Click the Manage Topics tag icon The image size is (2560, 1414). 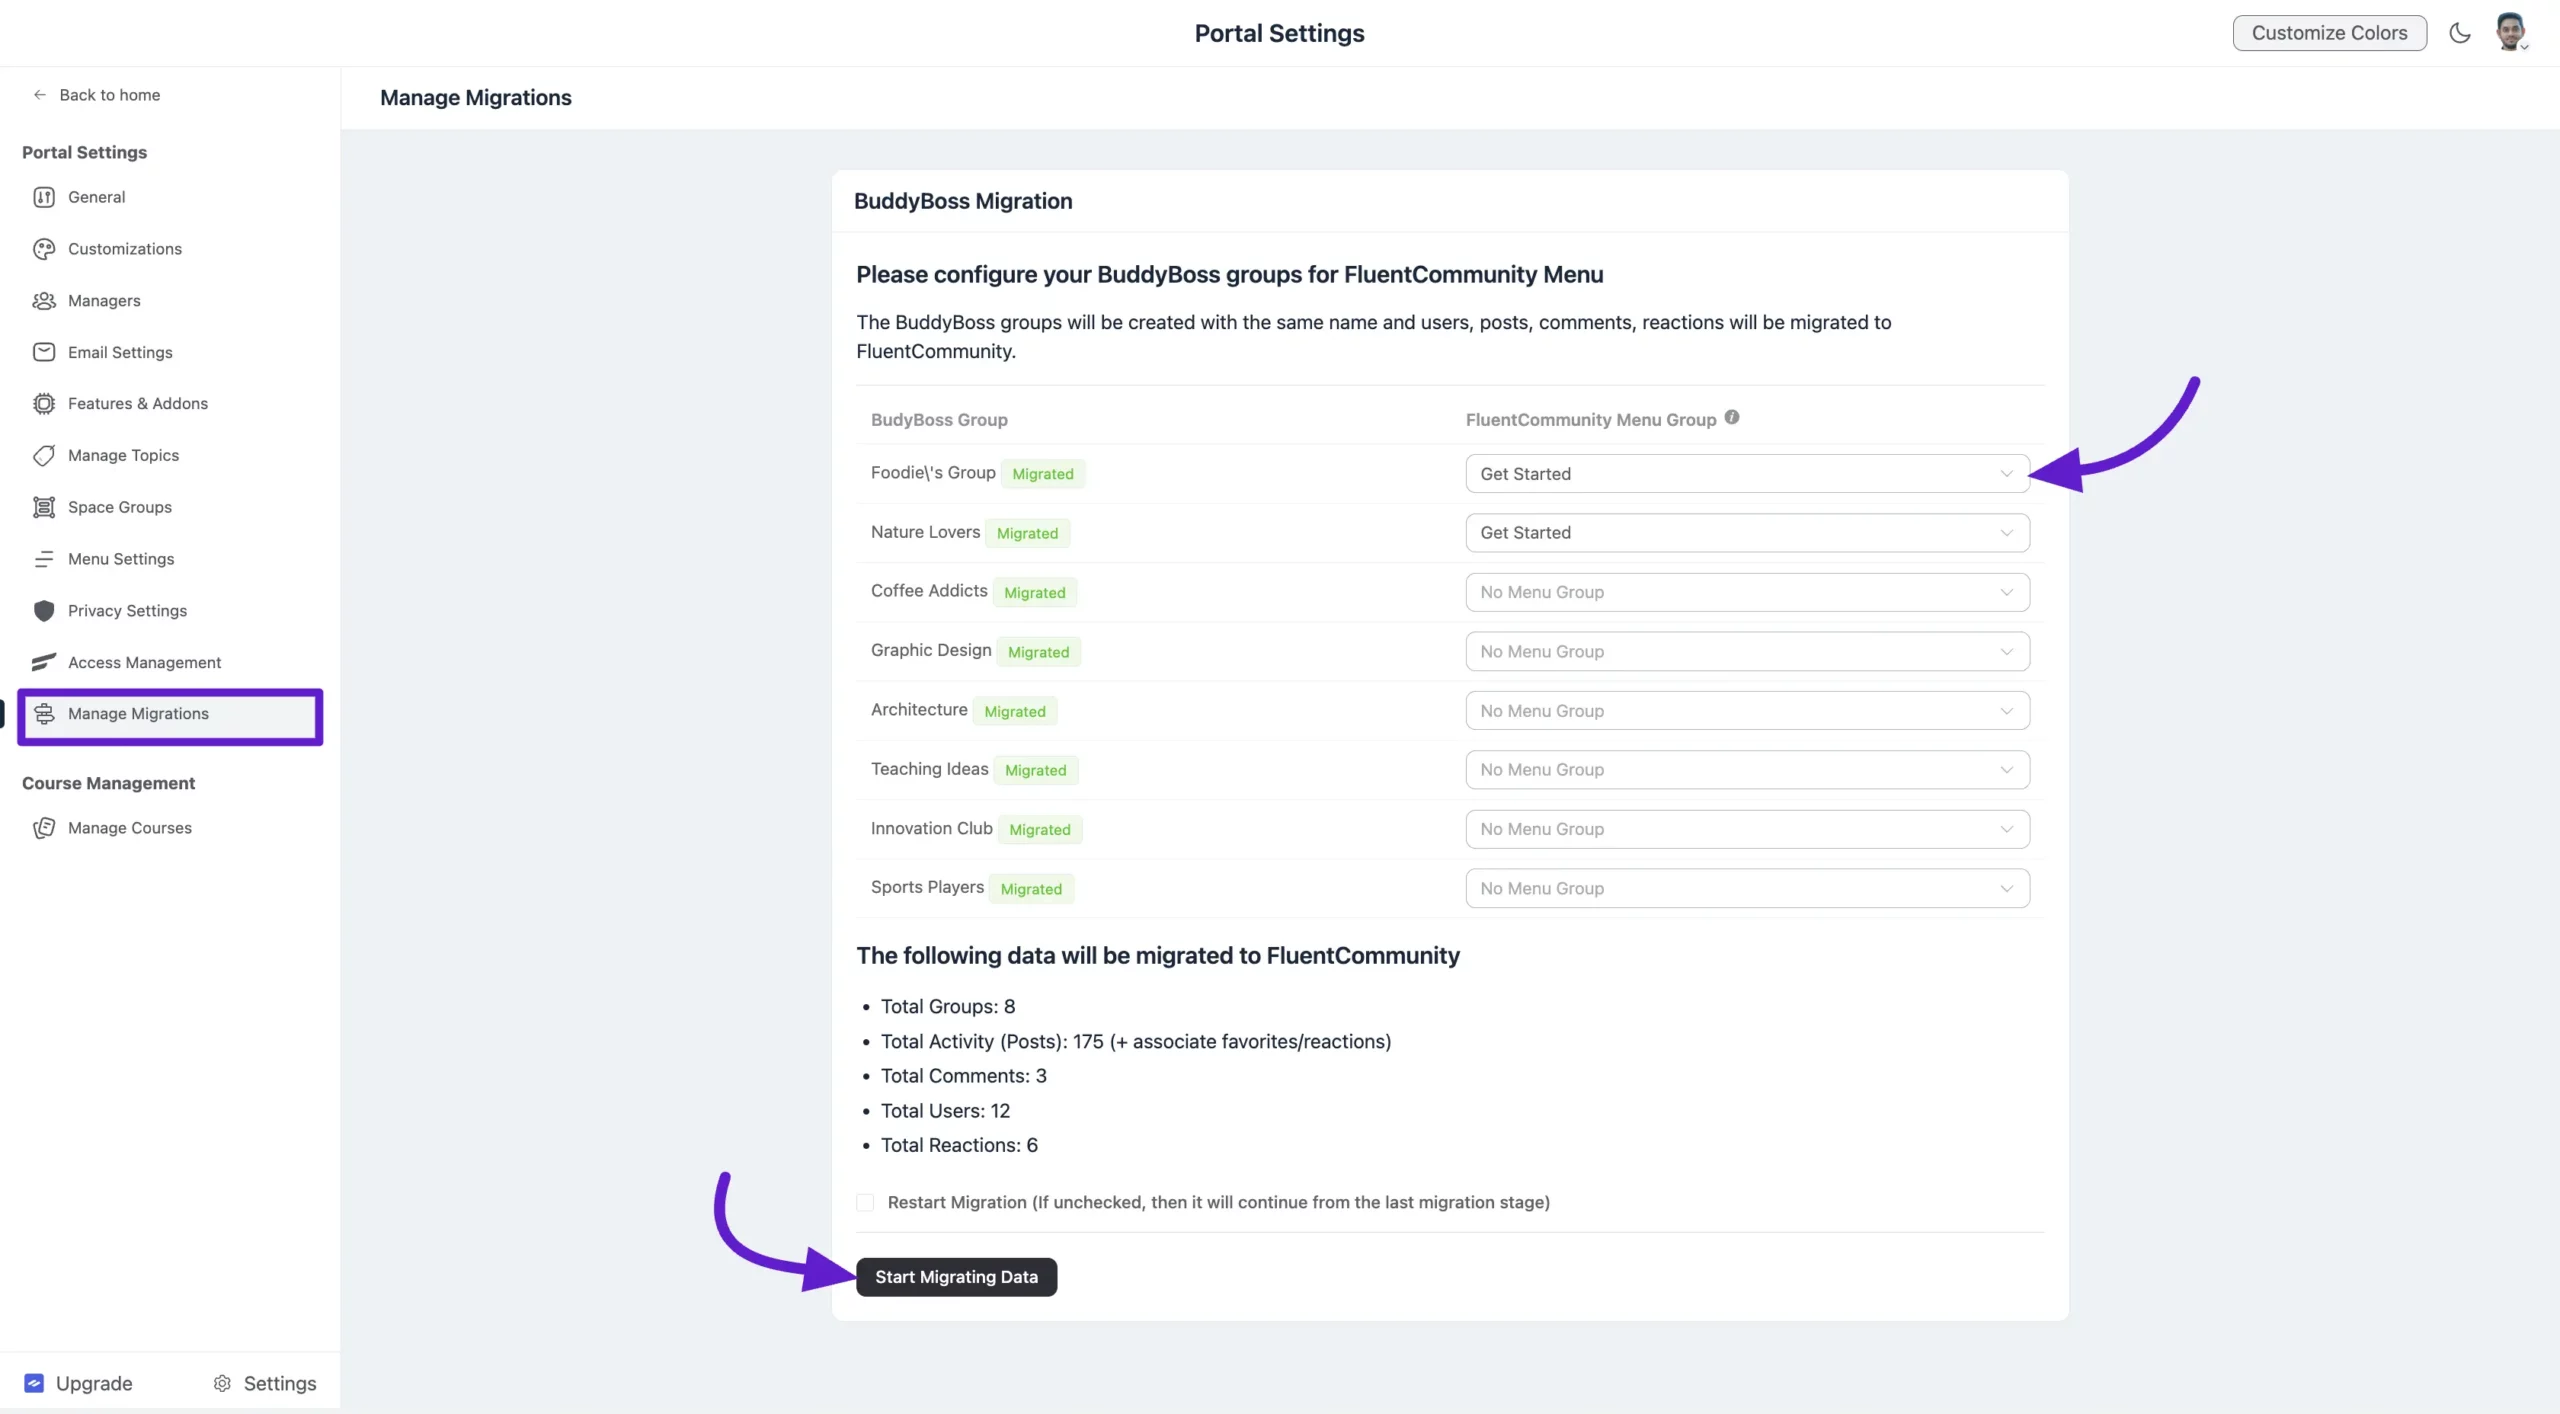(44, 456)
